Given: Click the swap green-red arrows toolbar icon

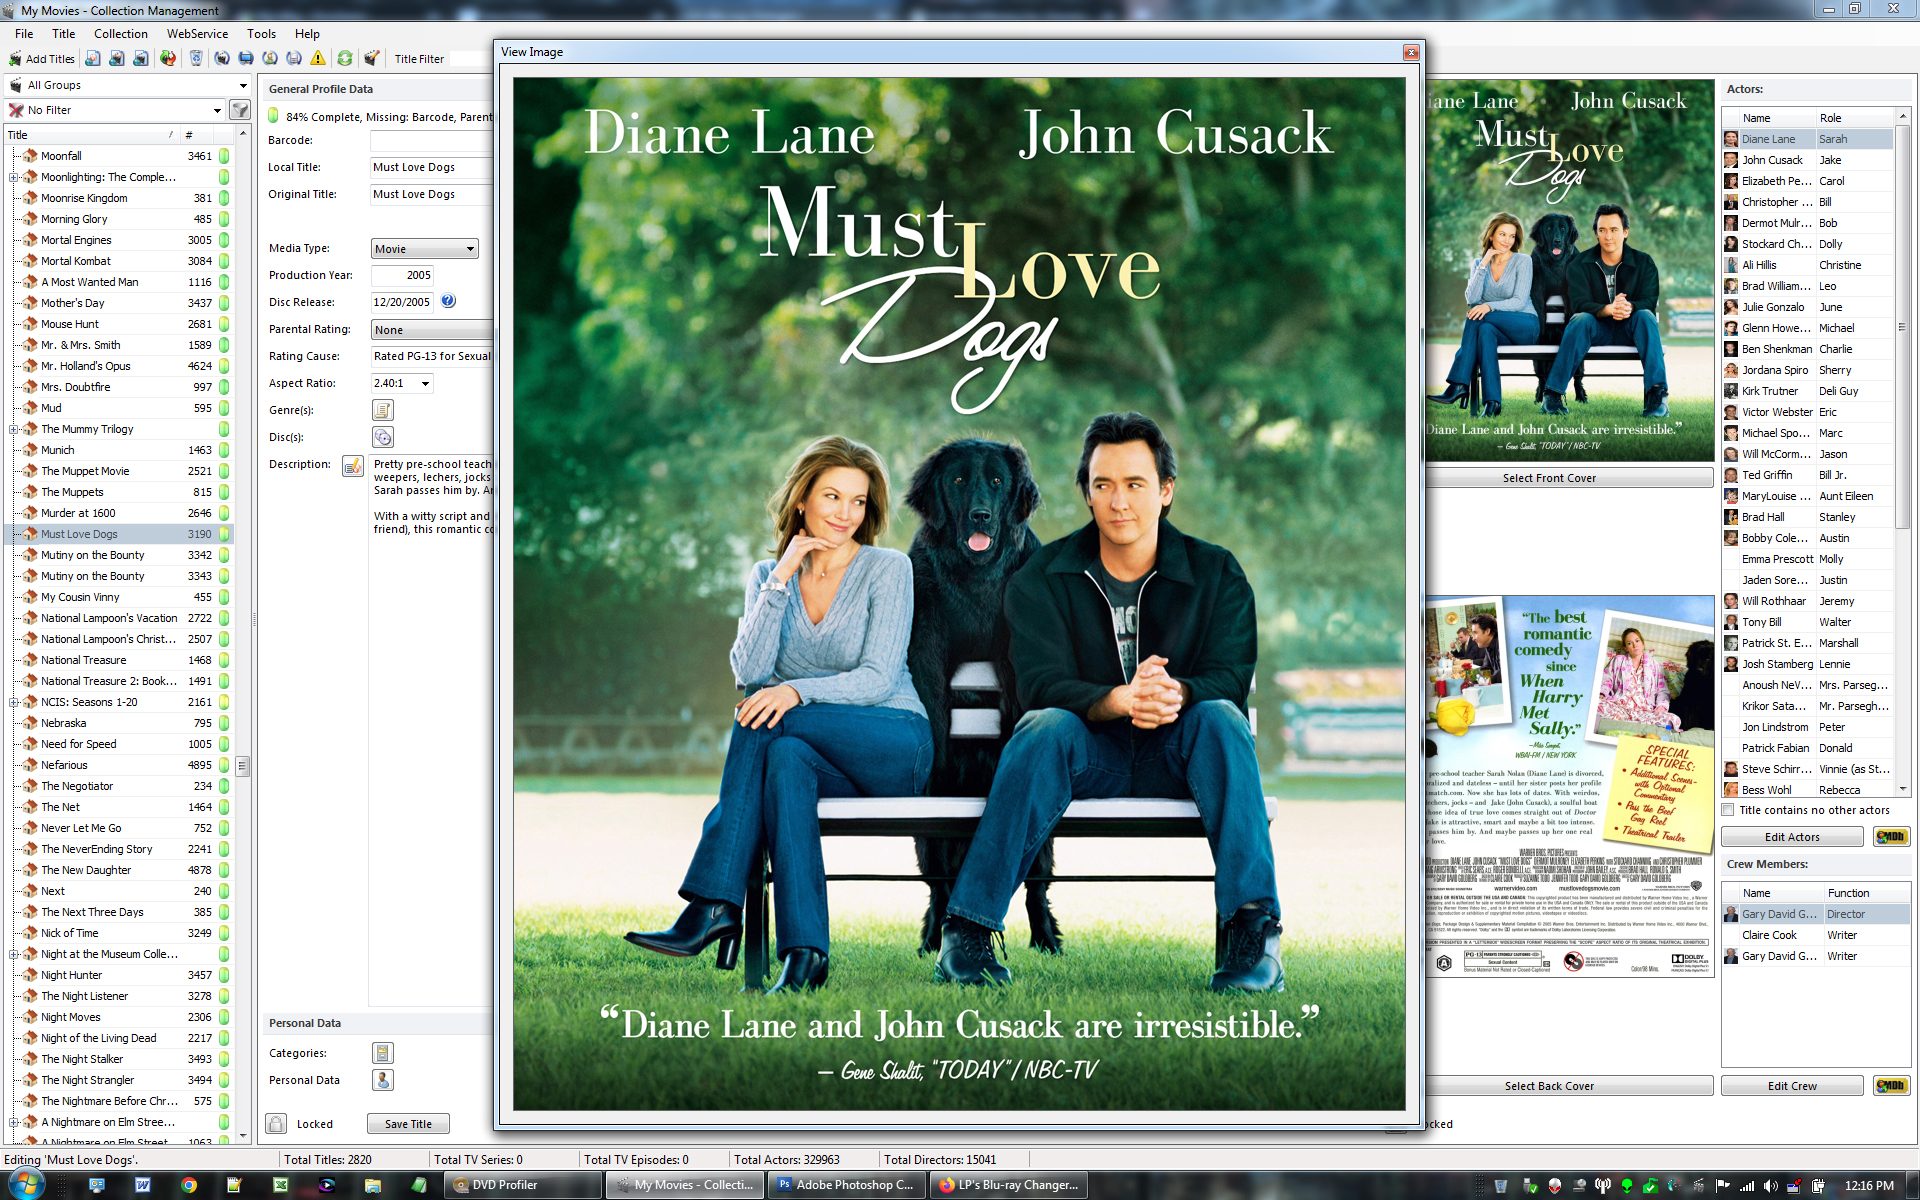Looking at the screenshot, I should (168, 59).
